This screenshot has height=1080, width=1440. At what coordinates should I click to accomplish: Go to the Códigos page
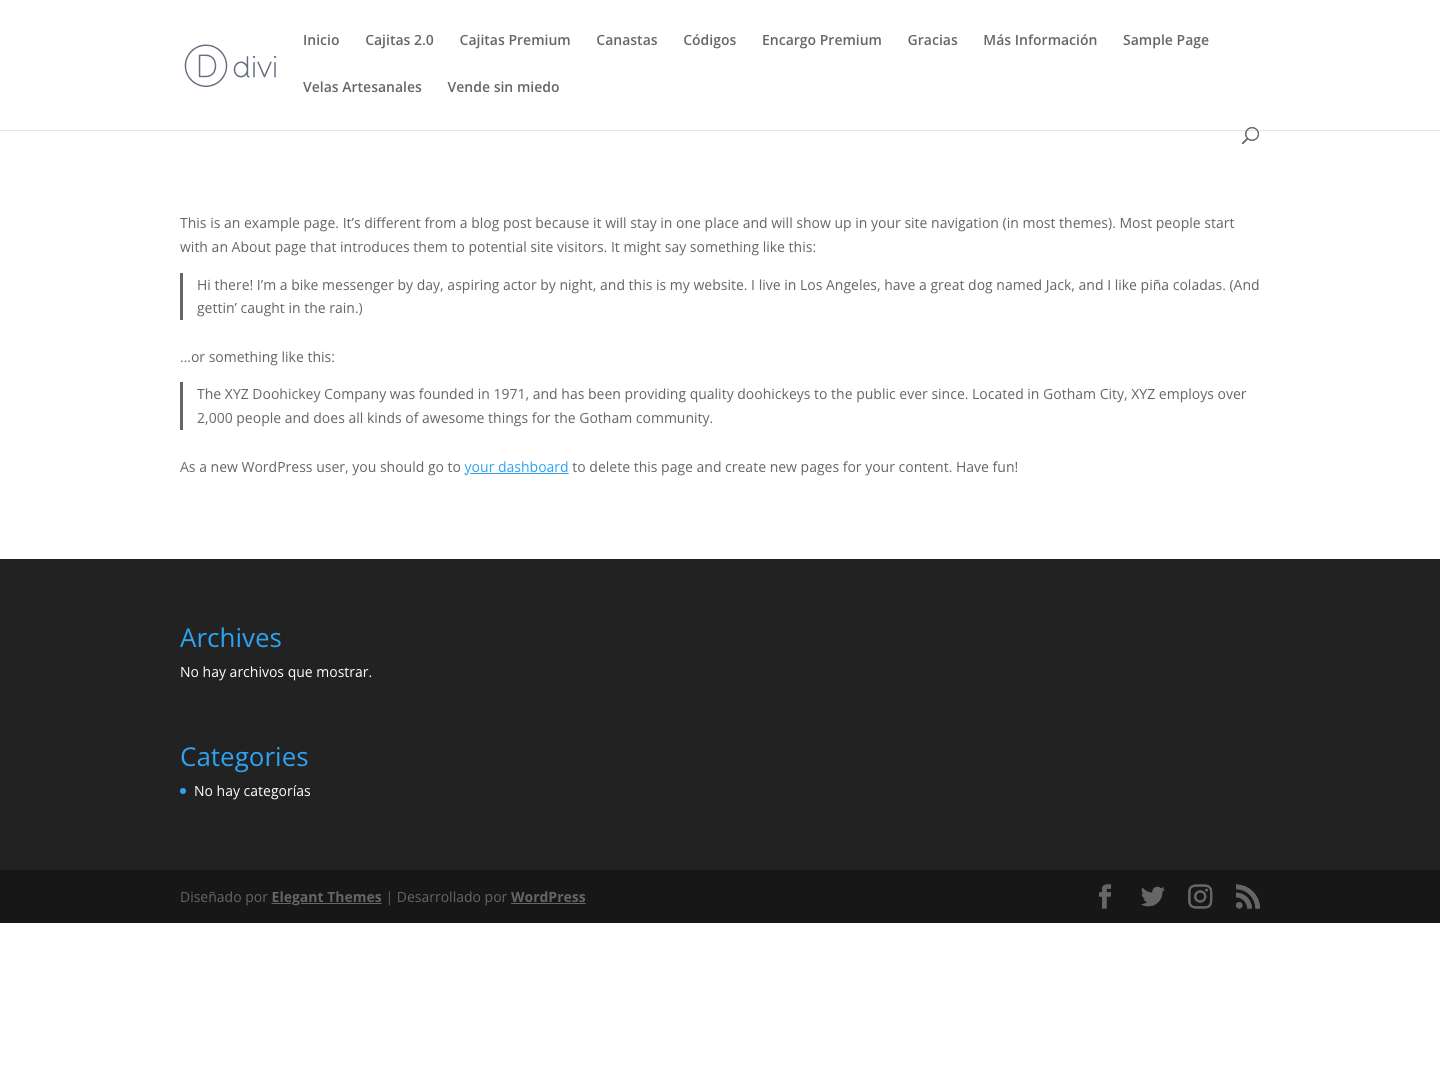coord(709,40)
